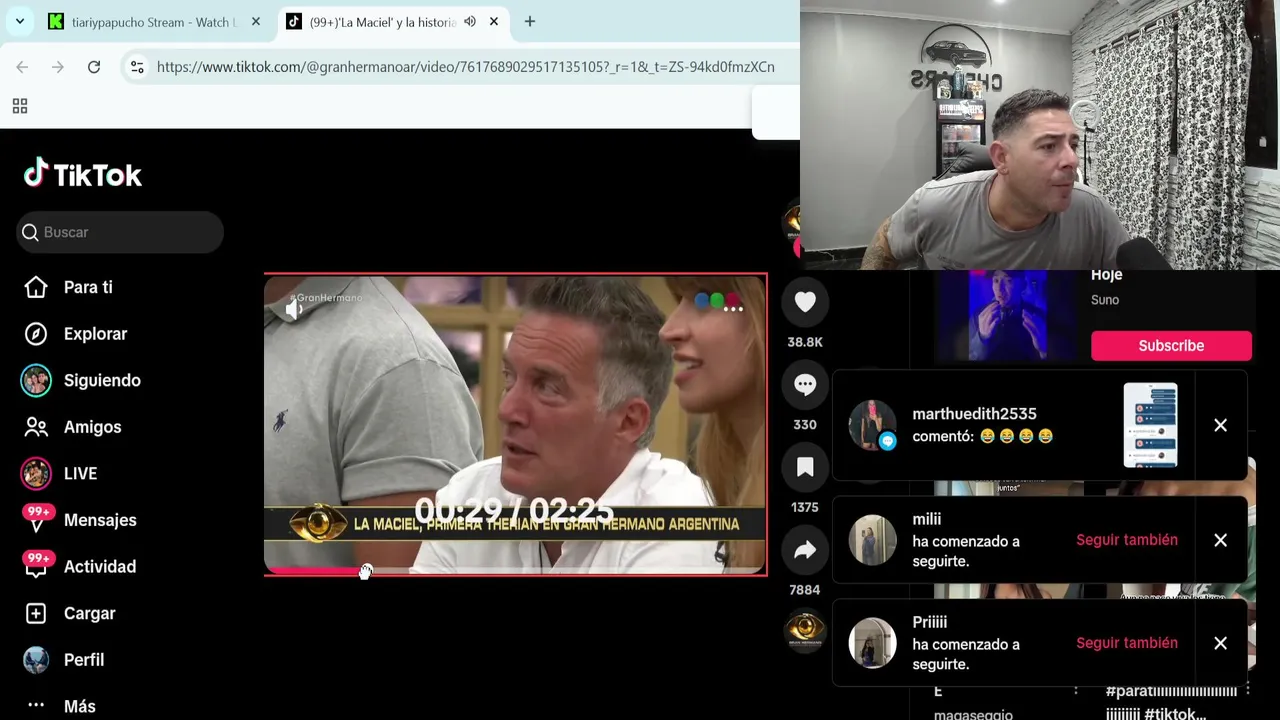Follow Priiiii back with Seguir también
This screenshot has height=720, width=1280.
coord(1127,643)
